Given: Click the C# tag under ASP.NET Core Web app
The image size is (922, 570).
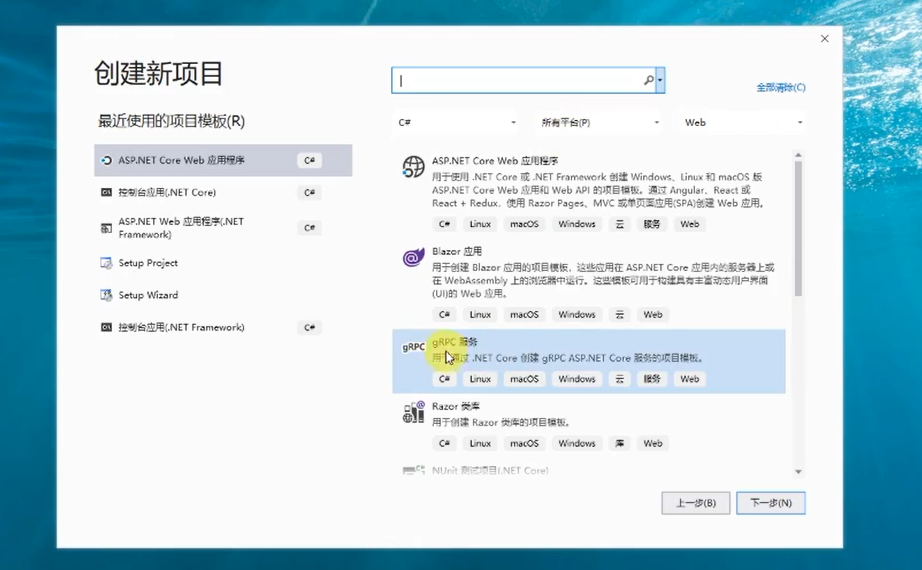Looking at the screenshot, I should 445,224.
